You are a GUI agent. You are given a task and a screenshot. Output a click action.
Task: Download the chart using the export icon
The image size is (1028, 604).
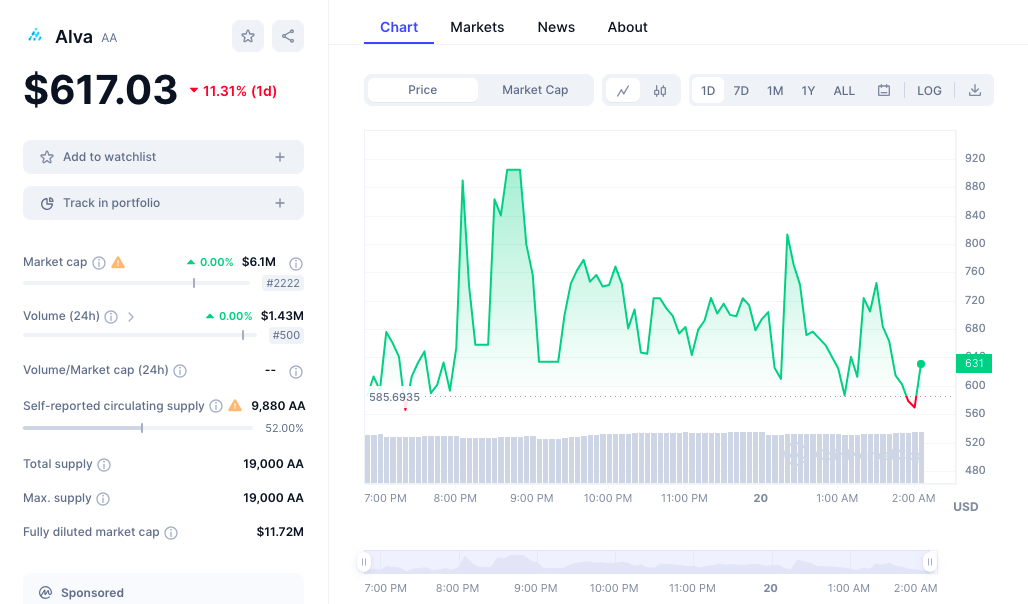click(x=975, y=90)
